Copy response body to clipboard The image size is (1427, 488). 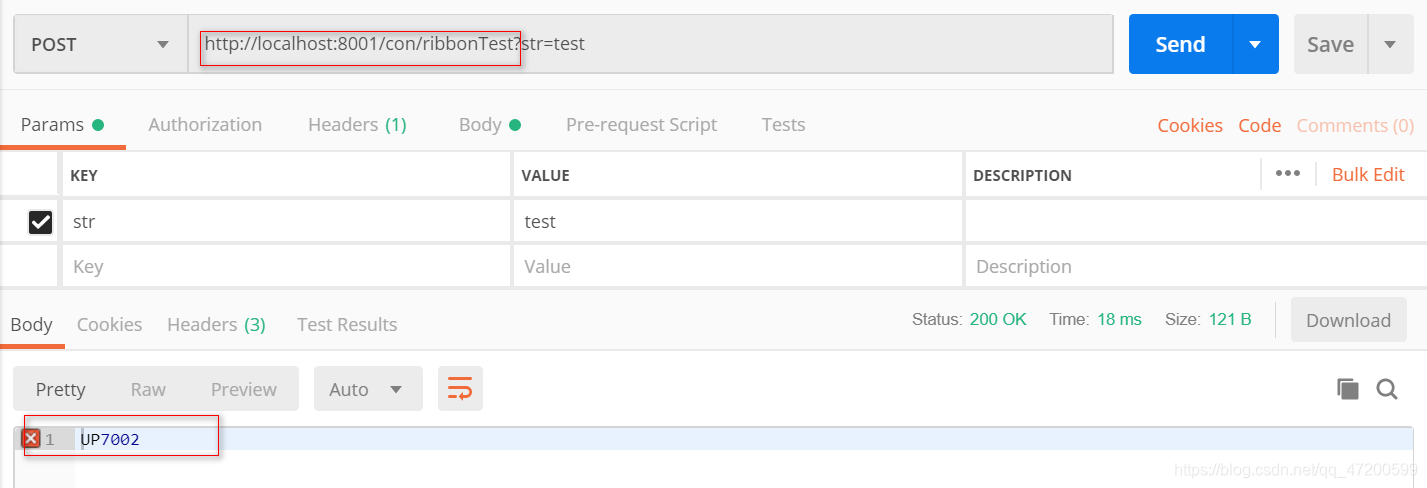click(x=1347, y=389)
